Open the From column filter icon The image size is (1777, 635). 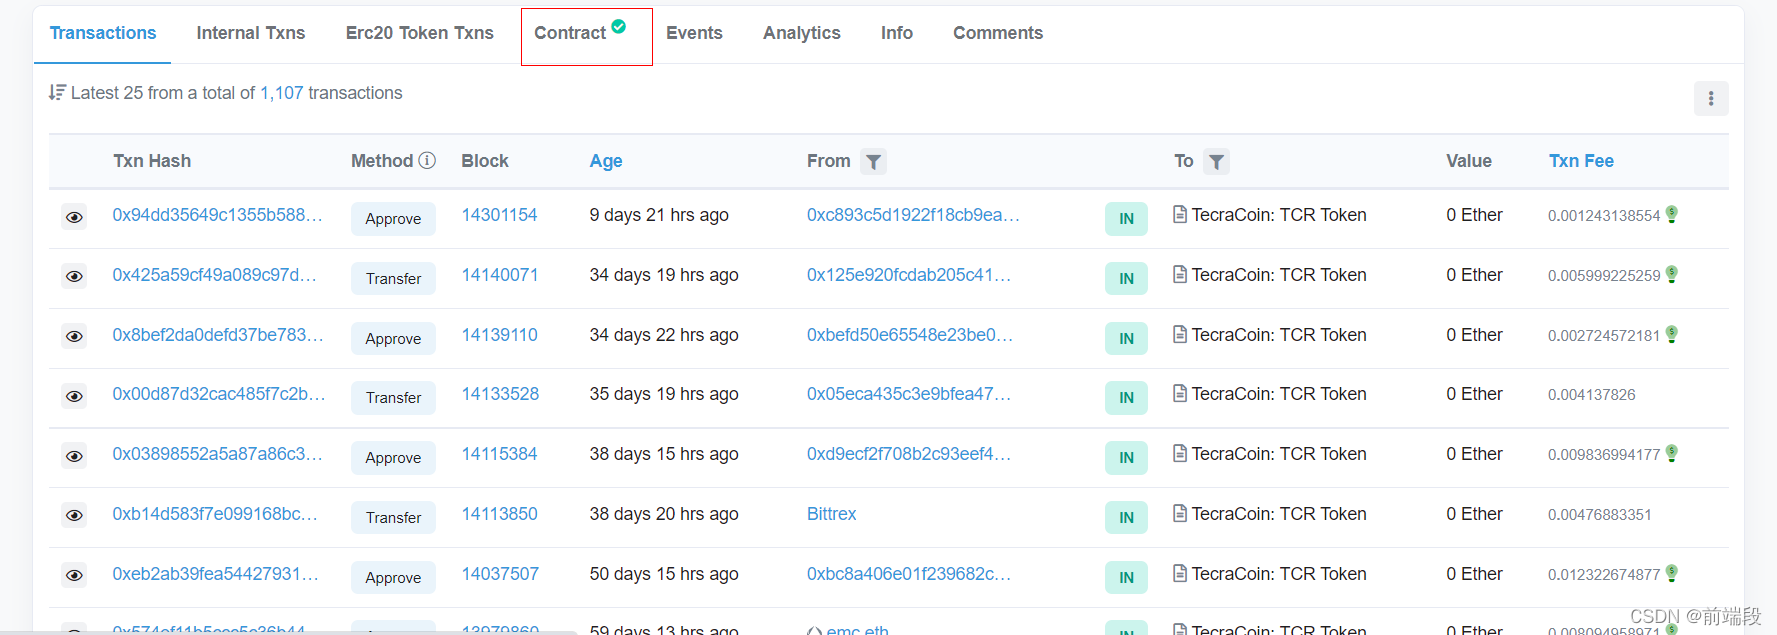(x=873, y=162)
